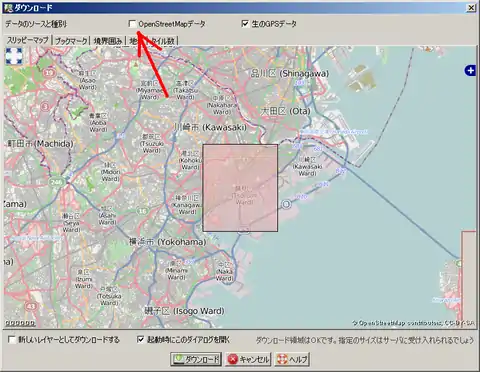
Task: Tick 新しいレイヤーとしてダウンロードする checkbox
Action: coord(12,340)
